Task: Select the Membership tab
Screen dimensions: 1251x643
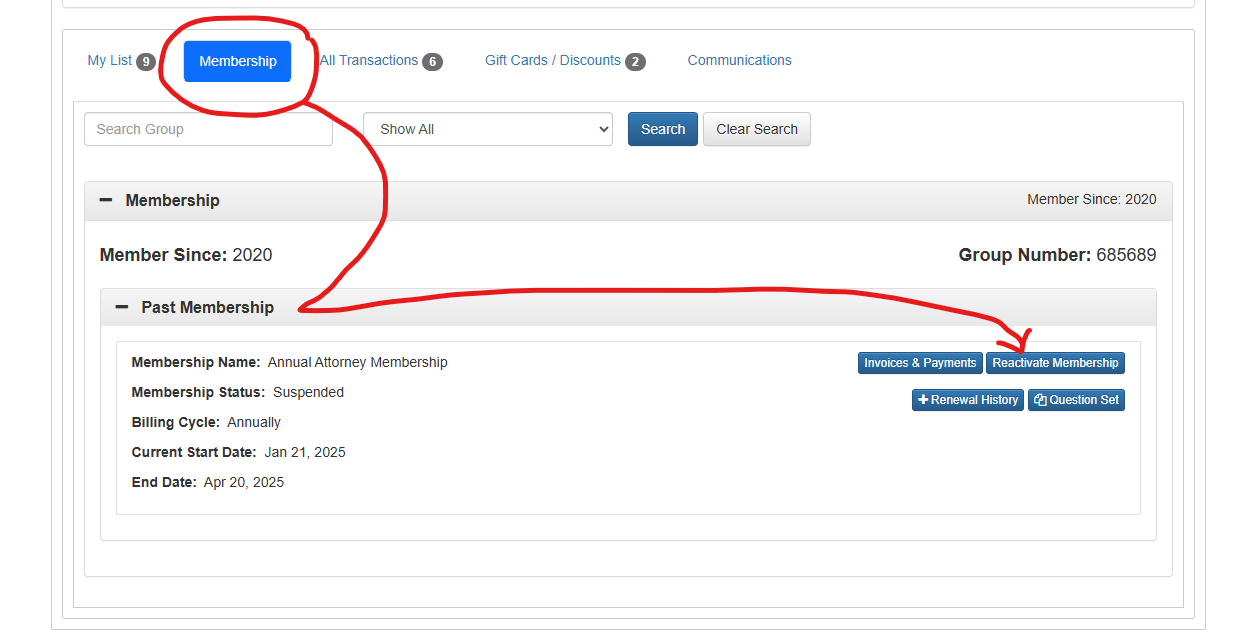Action: 238,61
